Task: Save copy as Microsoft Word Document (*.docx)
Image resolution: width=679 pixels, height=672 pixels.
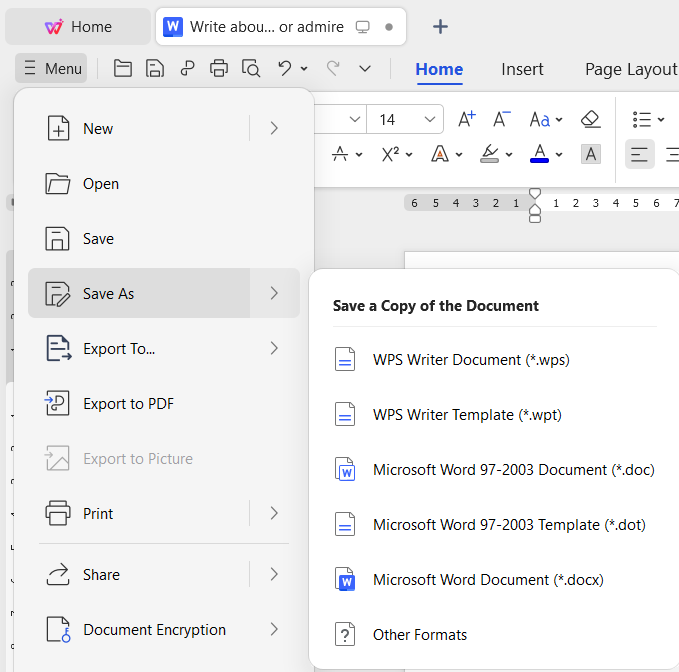Action: (487, 580)
